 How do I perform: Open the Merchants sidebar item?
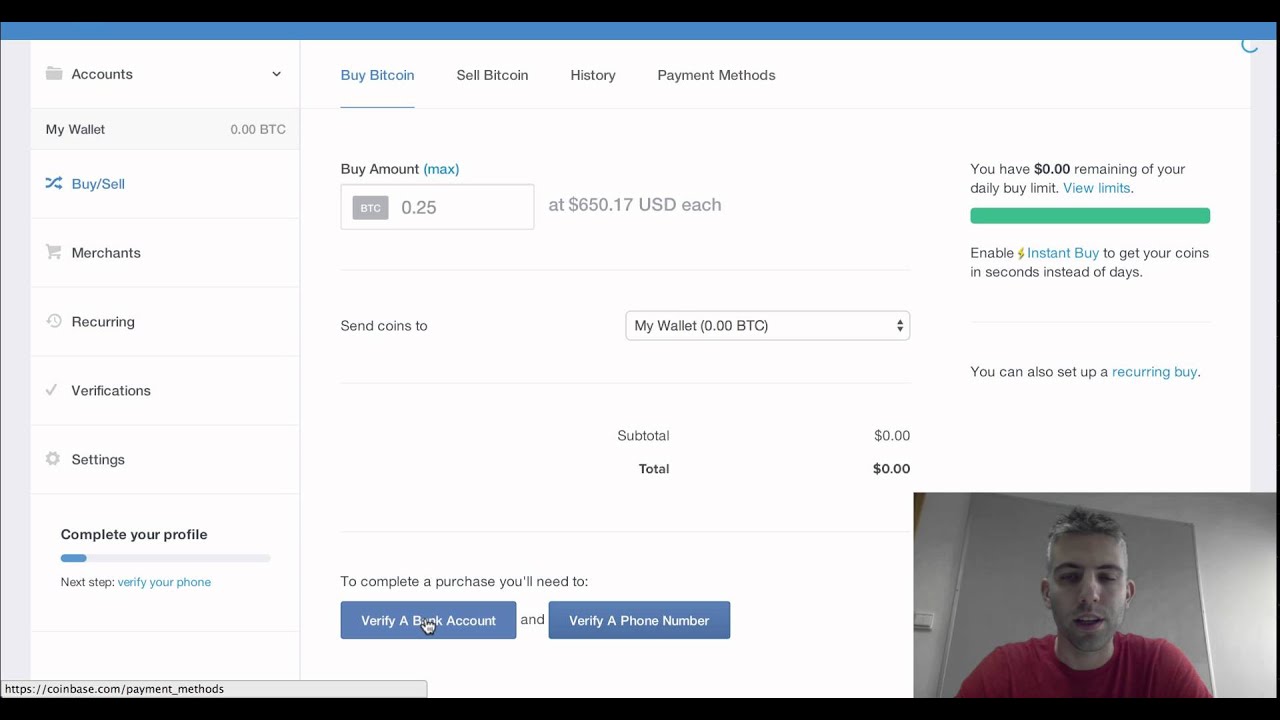[165, 253]
